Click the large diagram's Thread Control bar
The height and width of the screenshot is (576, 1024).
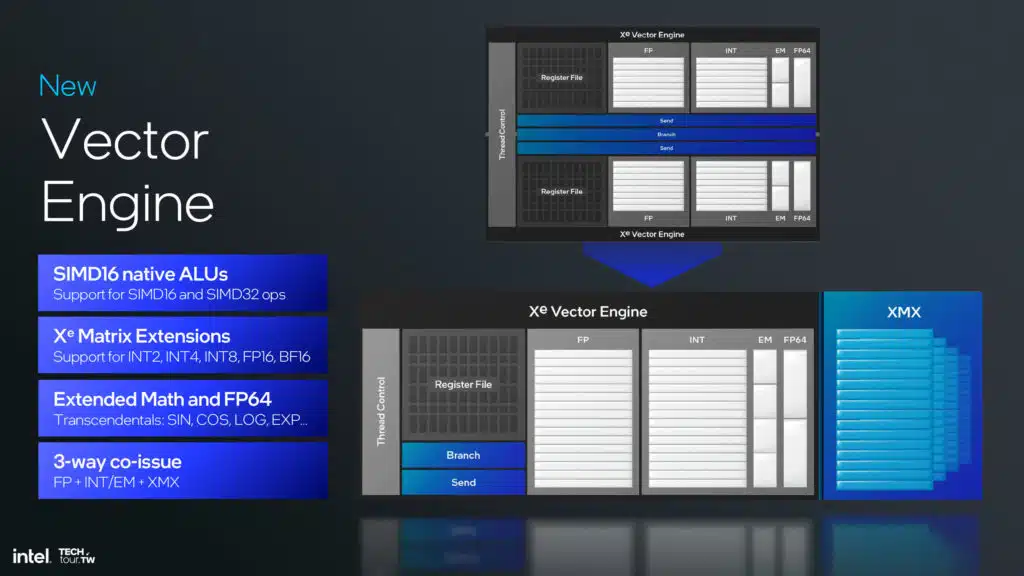pyautogui.click(x=381, y=411)
